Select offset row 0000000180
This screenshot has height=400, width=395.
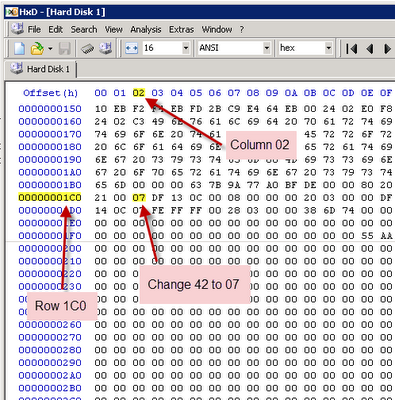tap(50, 147)
